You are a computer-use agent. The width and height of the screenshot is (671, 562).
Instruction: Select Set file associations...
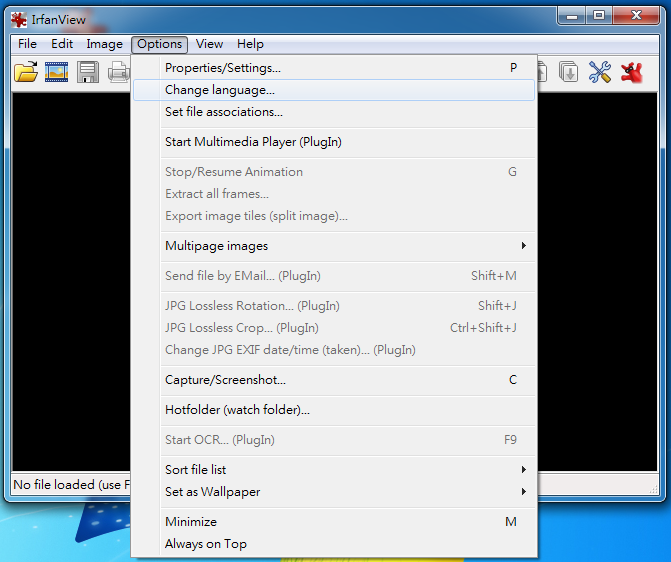coord(334,112)
